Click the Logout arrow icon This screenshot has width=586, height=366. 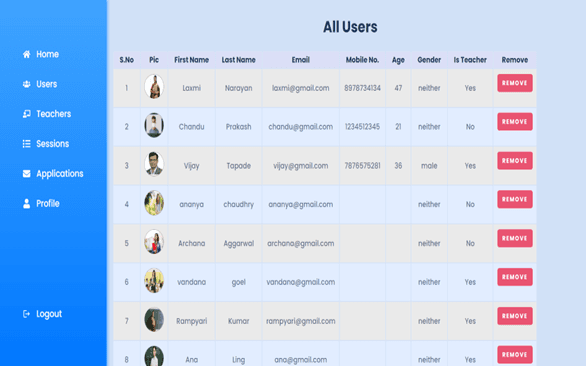(26, 314)
